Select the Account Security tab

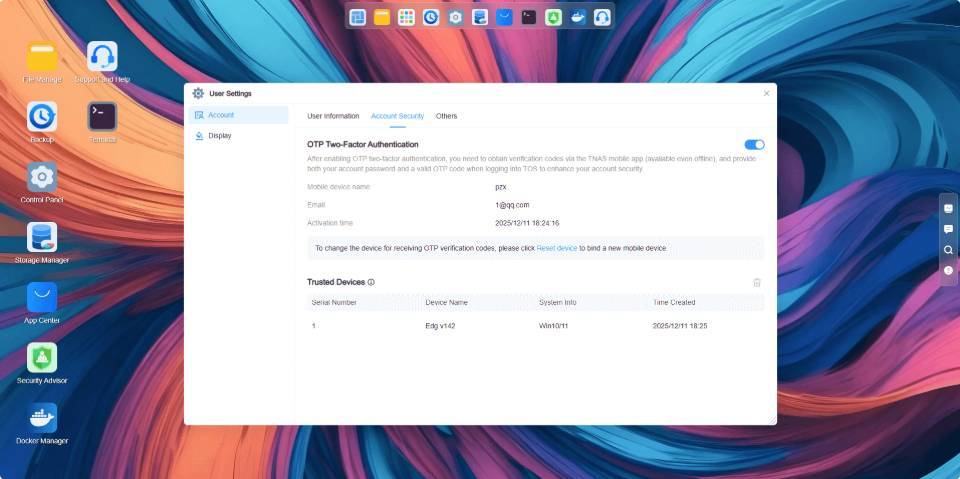tap(397, 116)
